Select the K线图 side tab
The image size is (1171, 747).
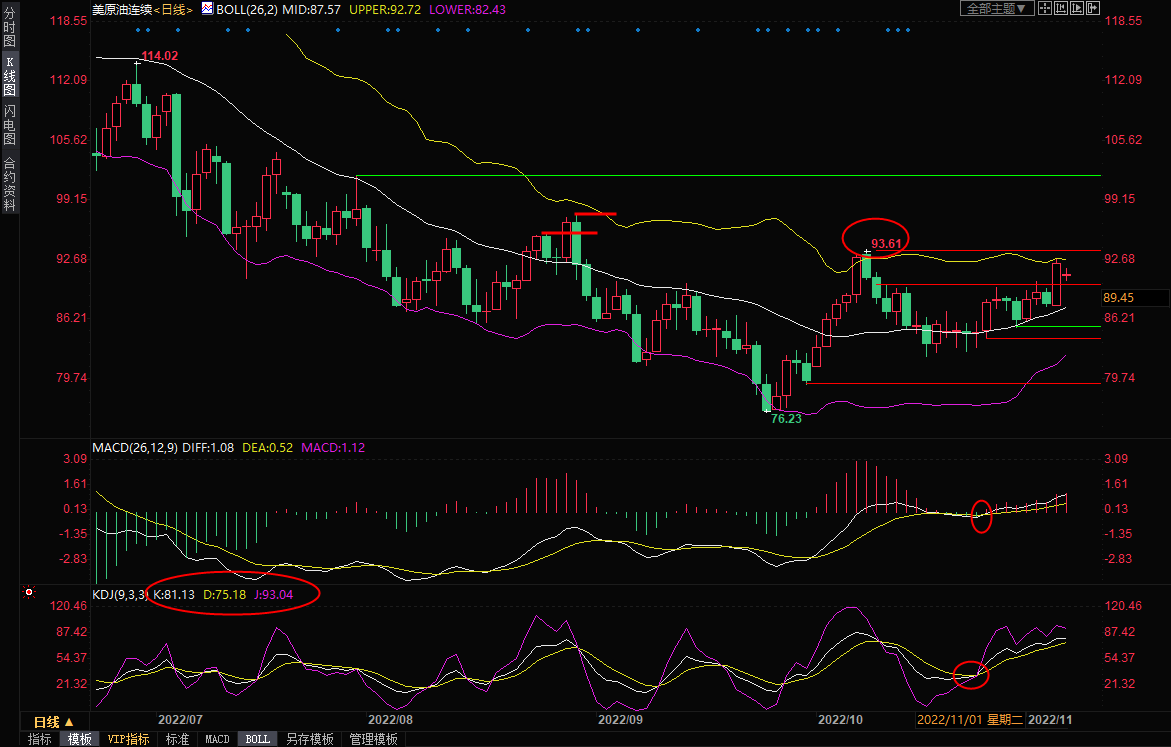point(9,76)
